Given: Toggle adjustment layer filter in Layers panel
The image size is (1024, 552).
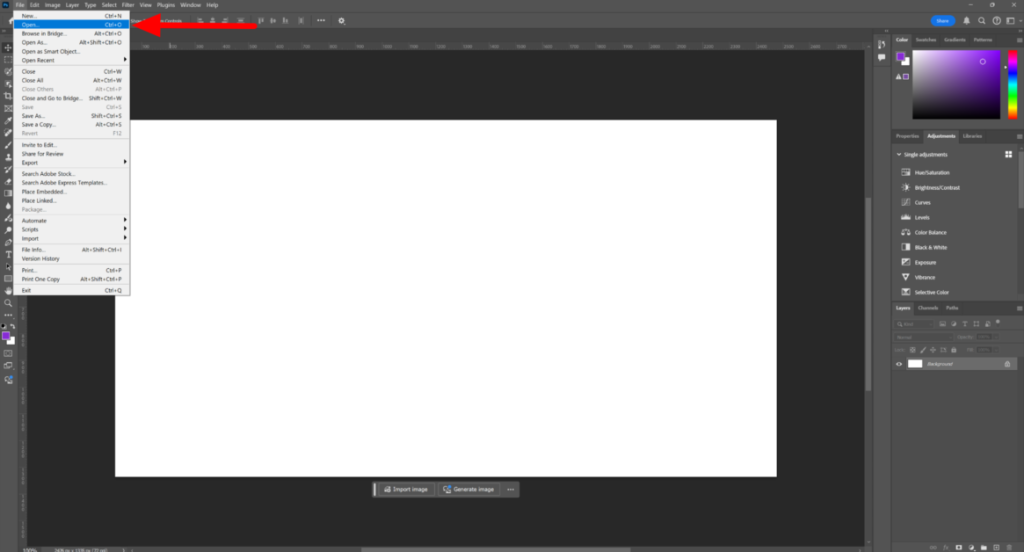Looking at the screenshot, I should pyautogui.click(x=953, y=324).
